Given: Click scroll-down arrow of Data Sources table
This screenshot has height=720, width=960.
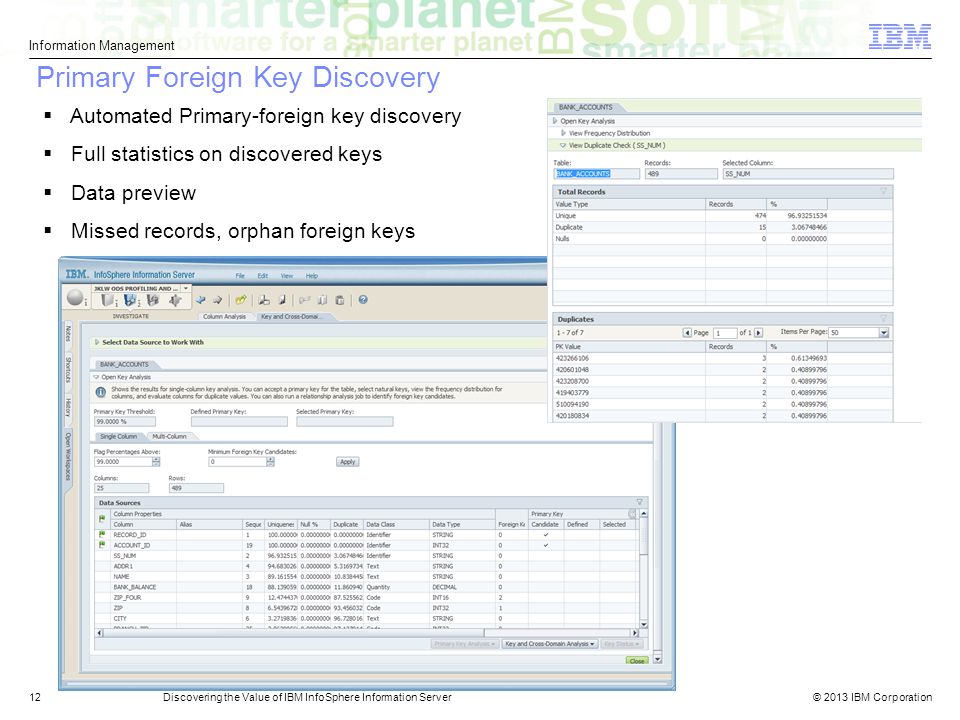Looking at the screenshot, I should click(x=643, y=624).
